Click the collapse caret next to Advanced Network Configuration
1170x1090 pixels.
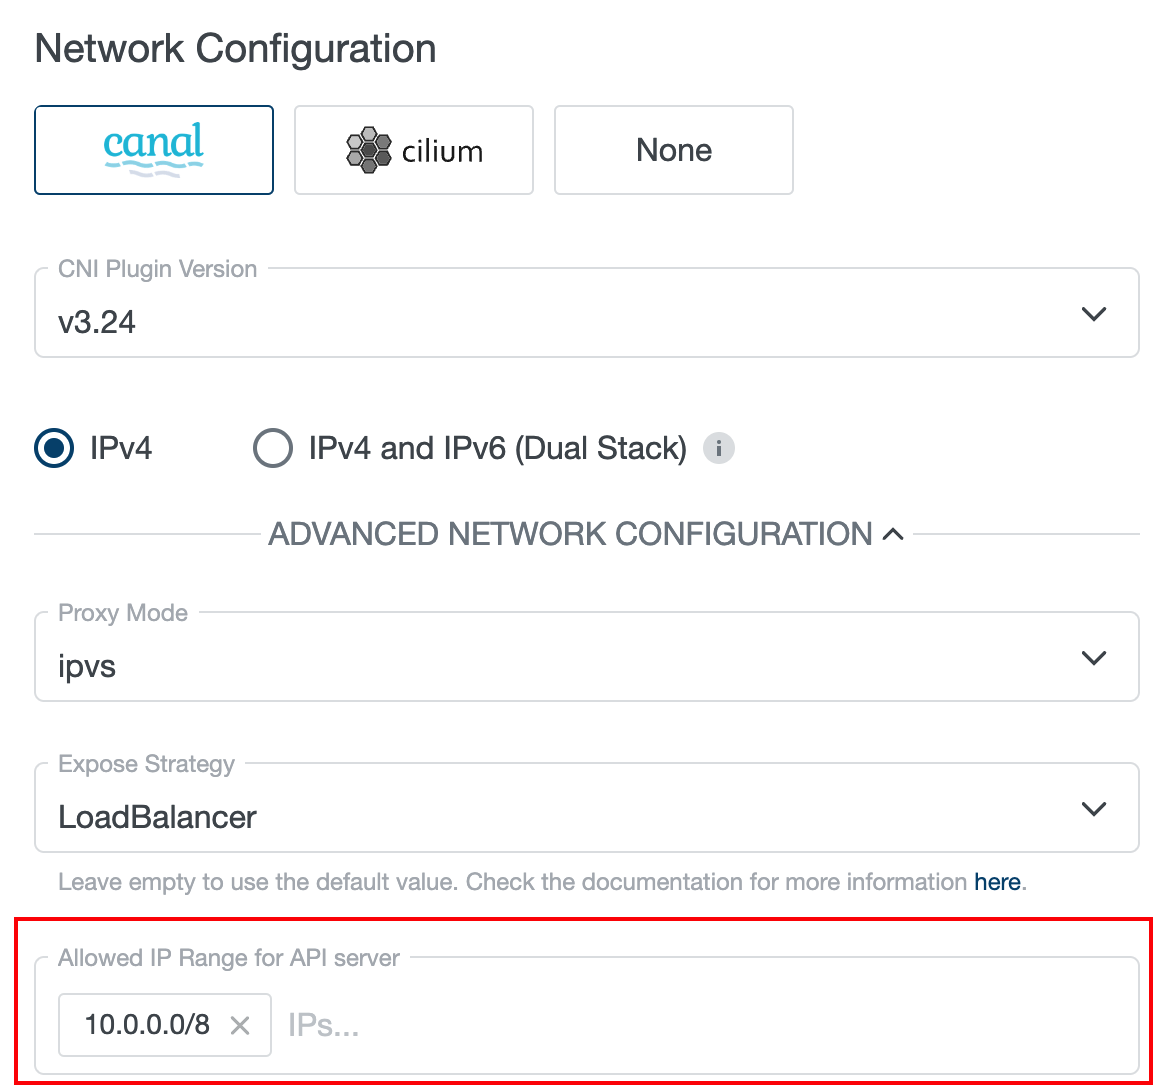(893, 533)
